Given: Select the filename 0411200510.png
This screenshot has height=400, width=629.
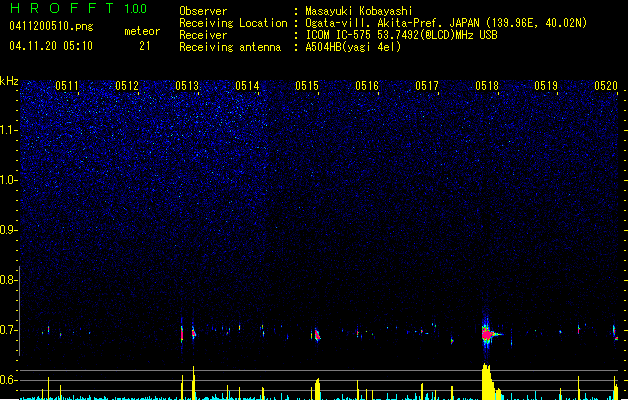Looking at the screenshot, I should point(51,26).
